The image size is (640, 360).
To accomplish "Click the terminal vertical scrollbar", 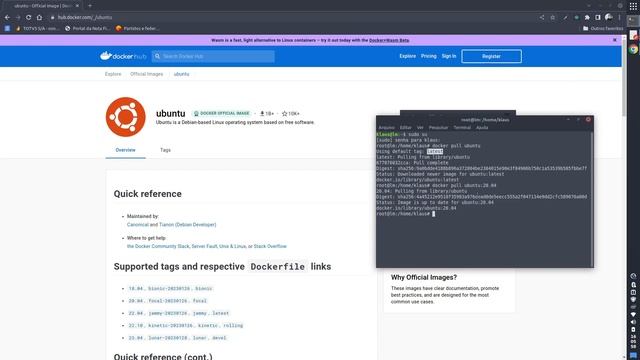I will click(592, 199).
